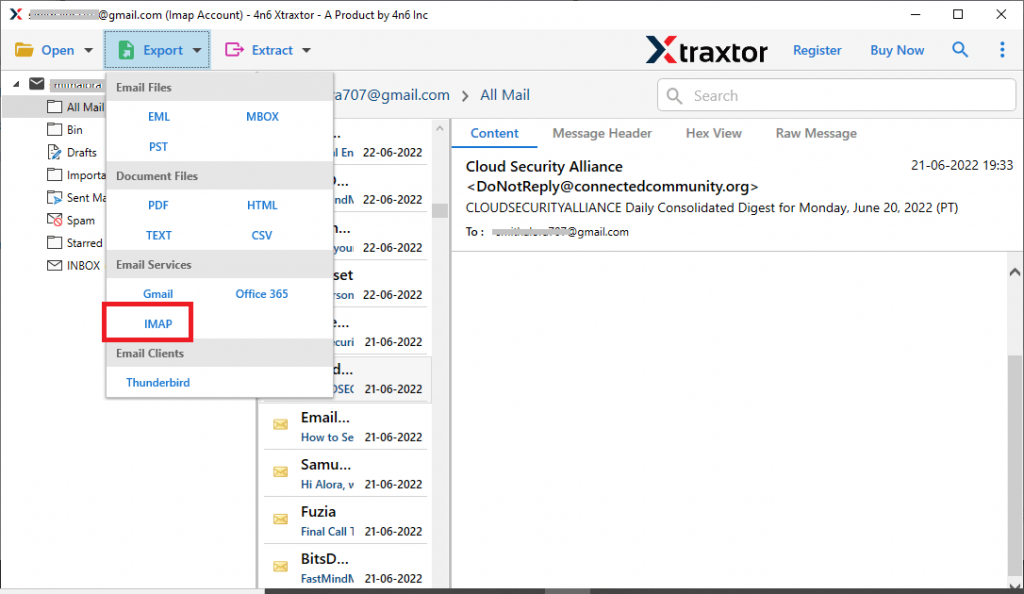Open search using the magnifier icon

coord(959,49)
